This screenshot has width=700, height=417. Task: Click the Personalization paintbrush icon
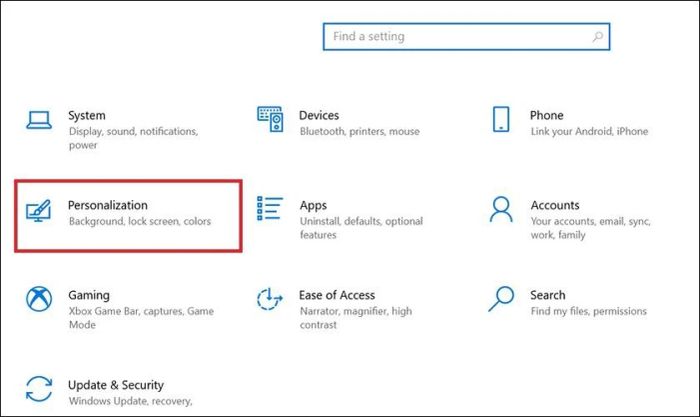point(39,210)
